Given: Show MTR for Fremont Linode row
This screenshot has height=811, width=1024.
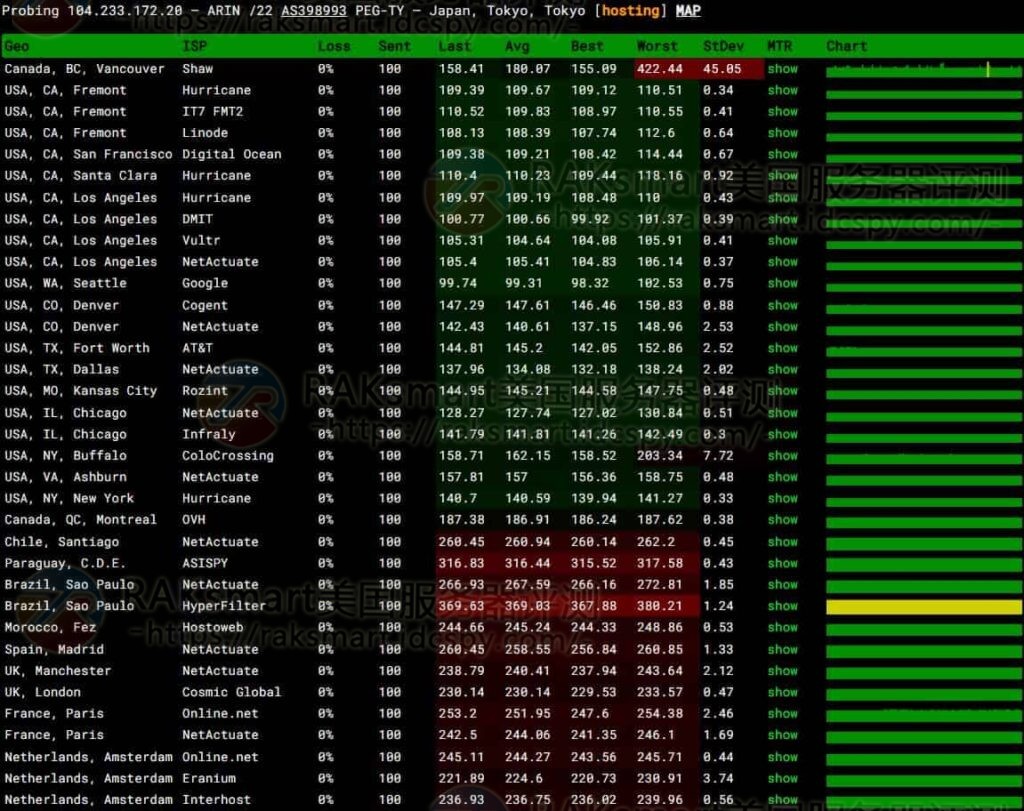Looking at the screenshot, I should coord(783,133).
